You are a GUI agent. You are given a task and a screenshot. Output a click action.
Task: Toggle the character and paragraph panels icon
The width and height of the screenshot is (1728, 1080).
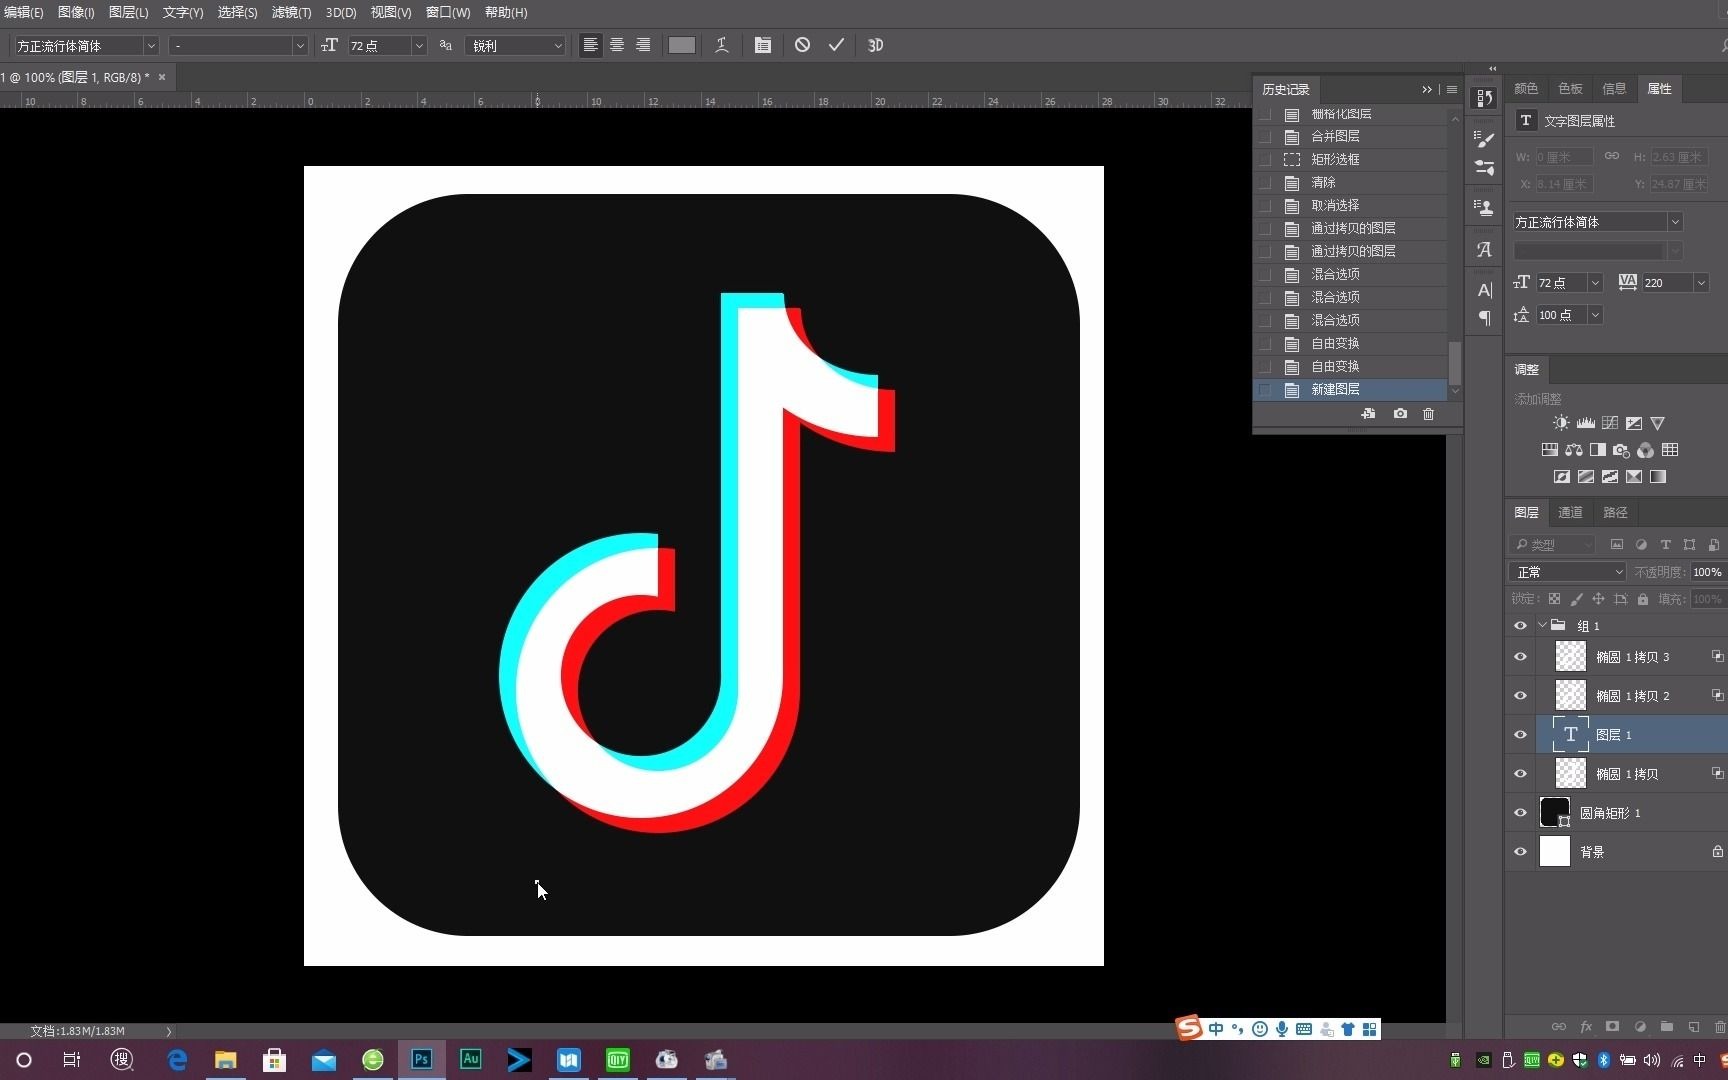763,45
